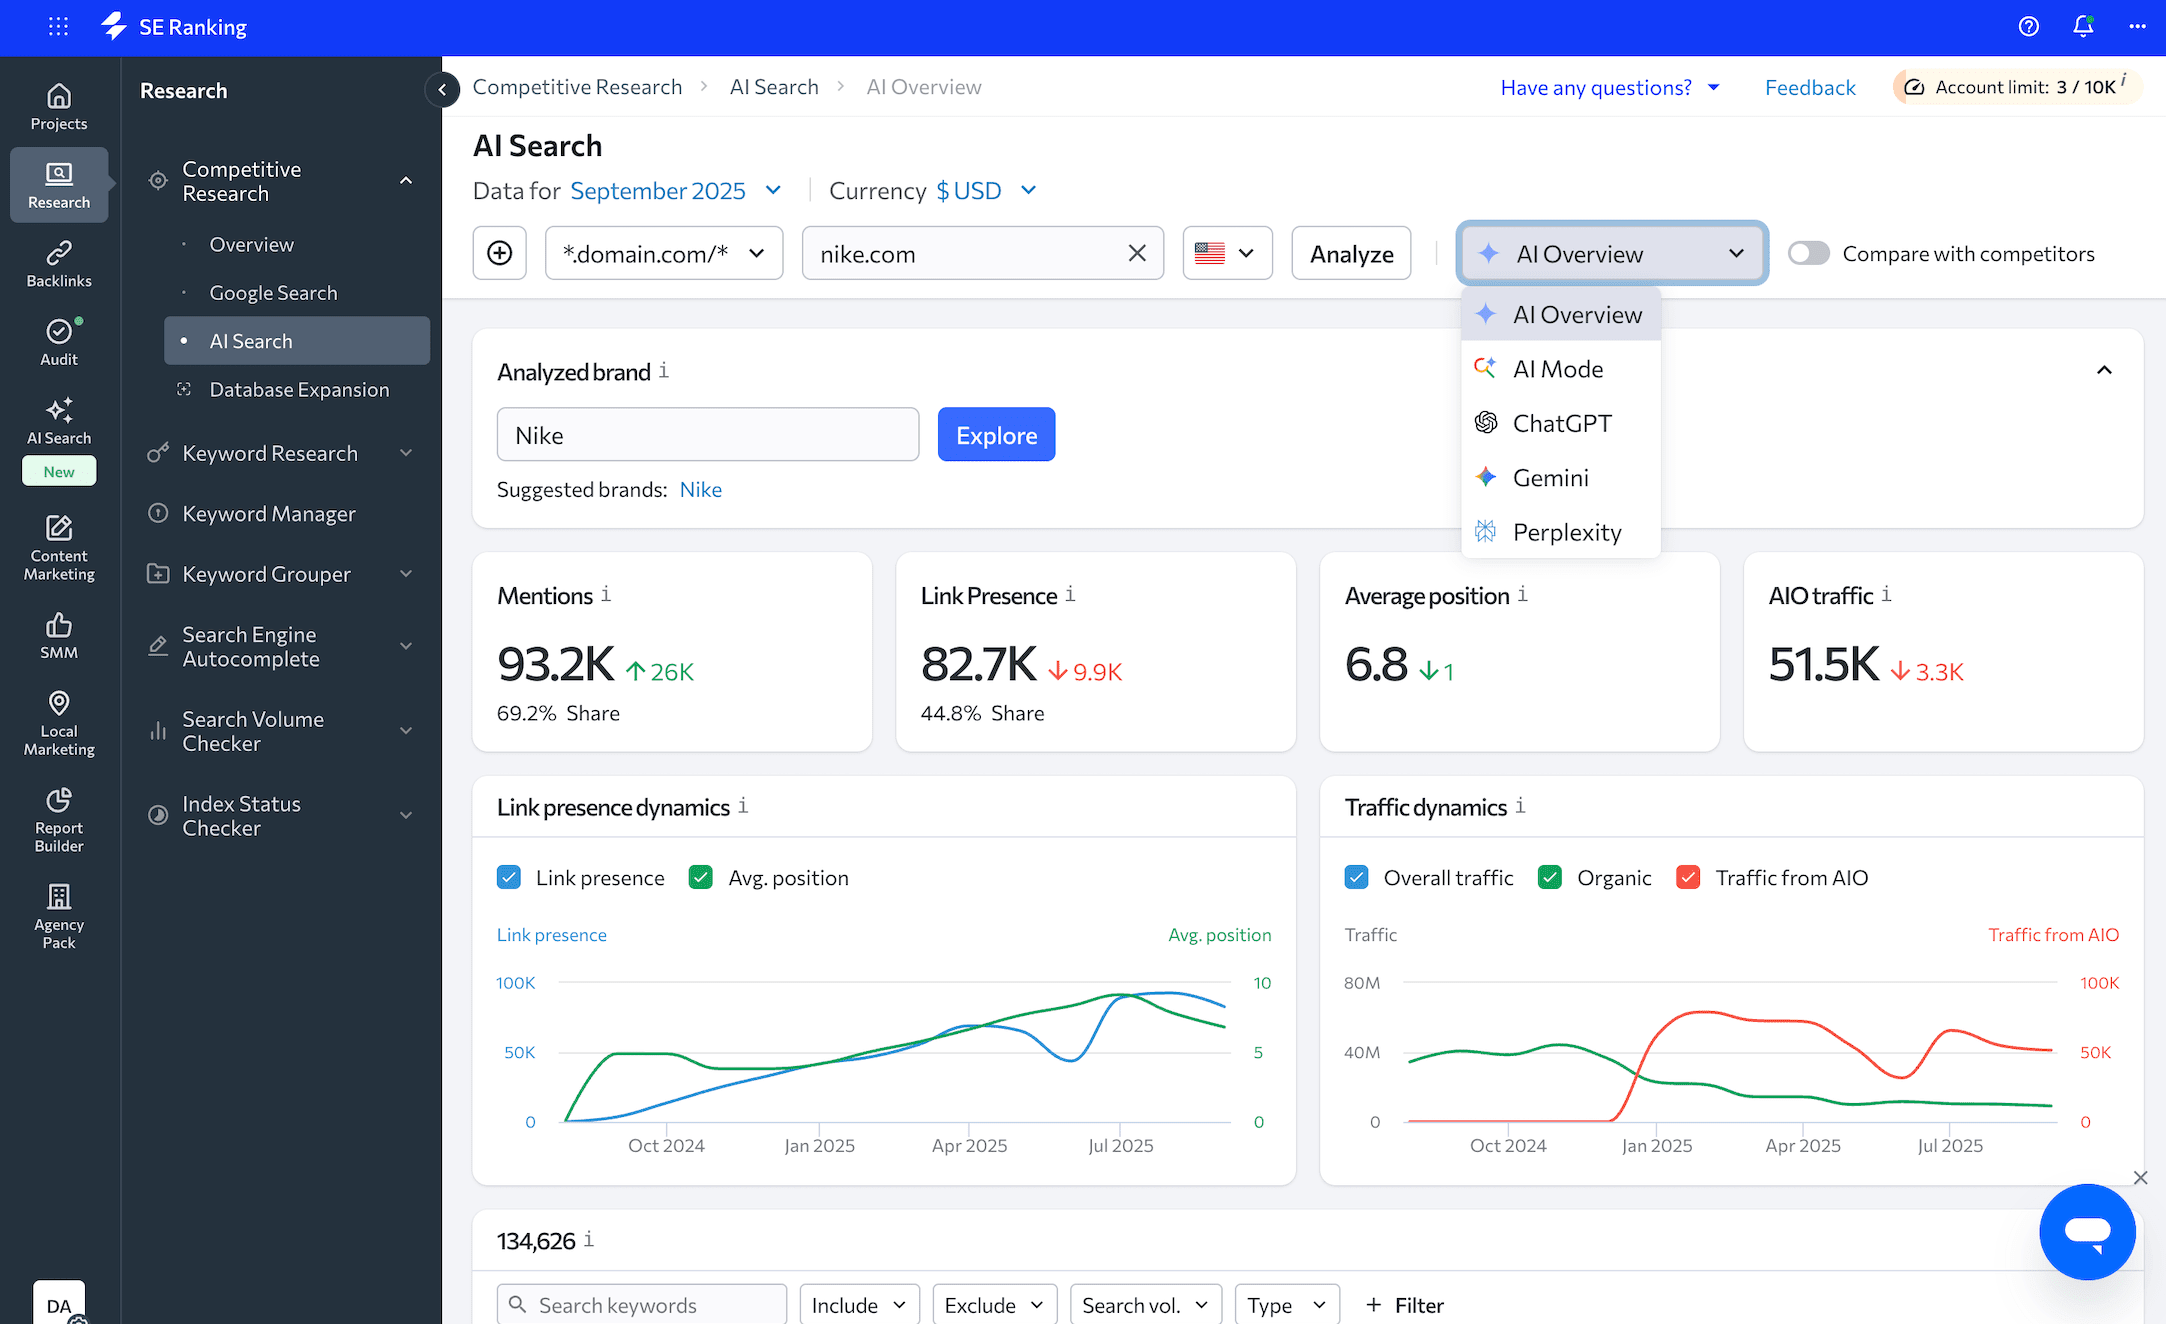Click the add domain plus icon
Screen dimensions: 2166x1324
pos(500,253)
